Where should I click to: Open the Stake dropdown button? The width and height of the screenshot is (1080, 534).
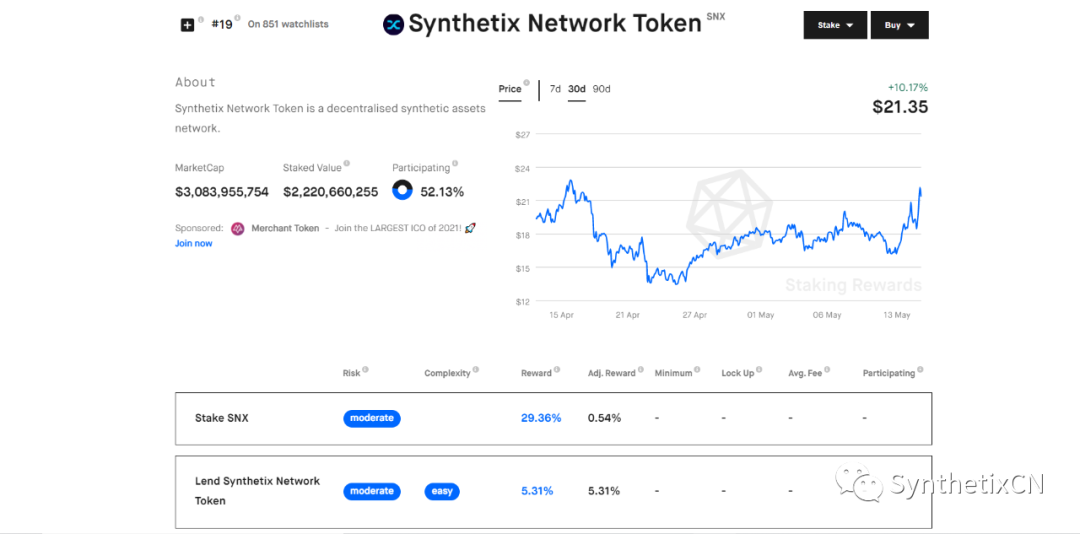[x=835, y=25]
